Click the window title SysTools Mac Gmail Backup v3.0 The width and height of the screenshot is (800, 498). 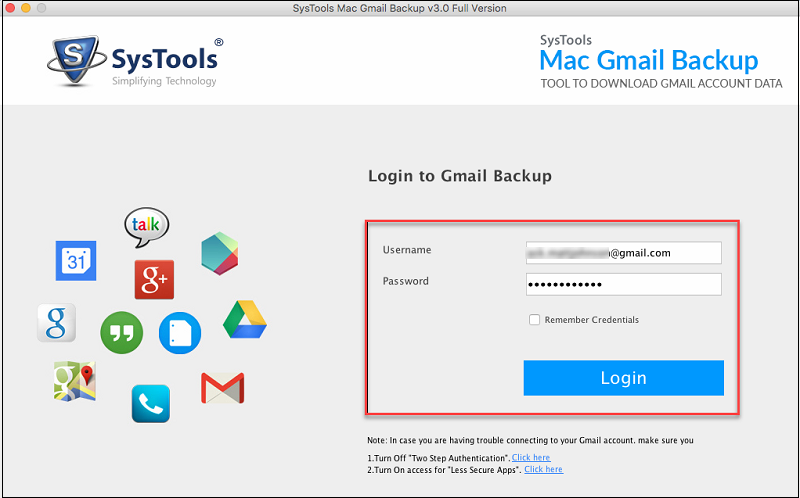399,8
